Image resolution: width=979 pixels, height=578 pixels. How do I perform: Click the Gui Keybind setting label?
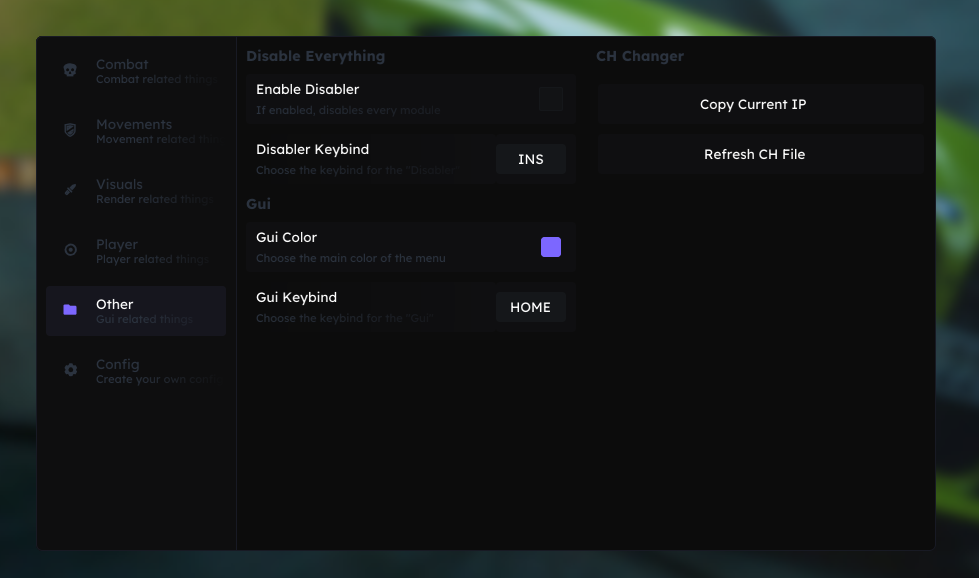point(296,298)
